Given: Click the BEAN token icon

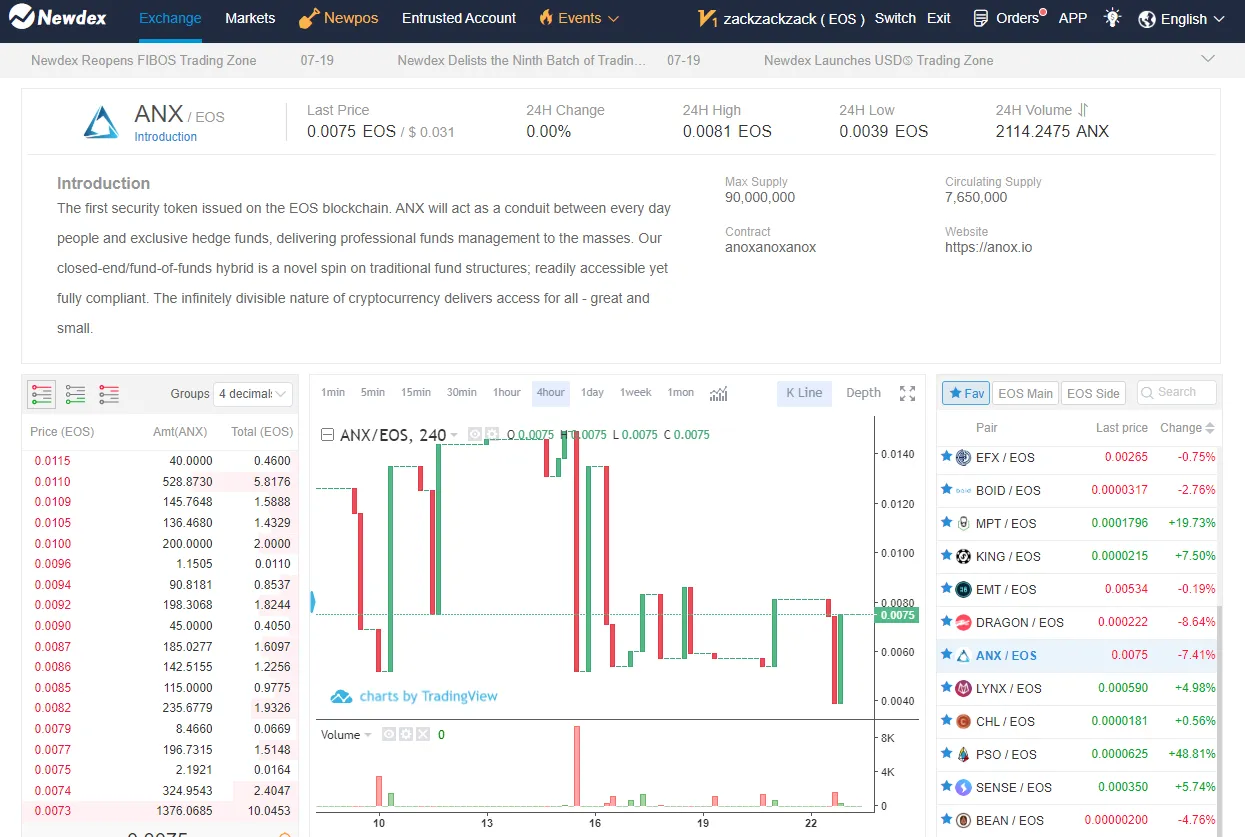Looking at the screenshot, I should [964, 820].
